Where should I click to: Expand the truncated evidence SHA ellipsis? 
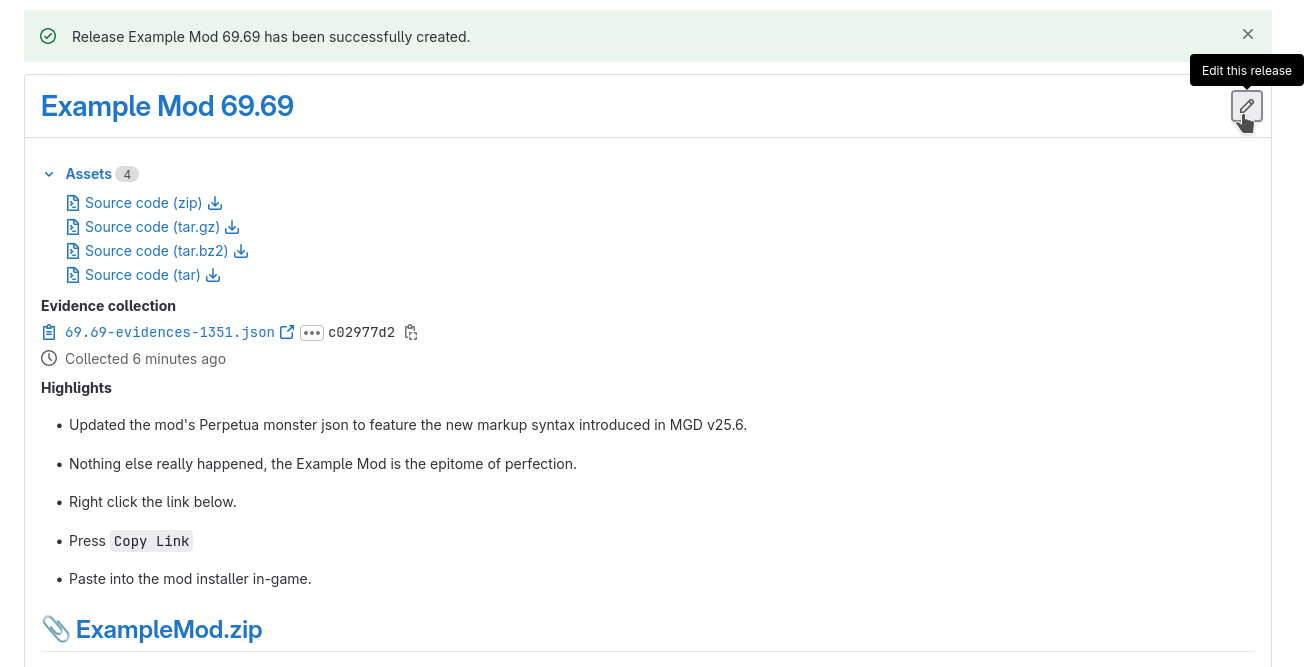click(312, 333)
